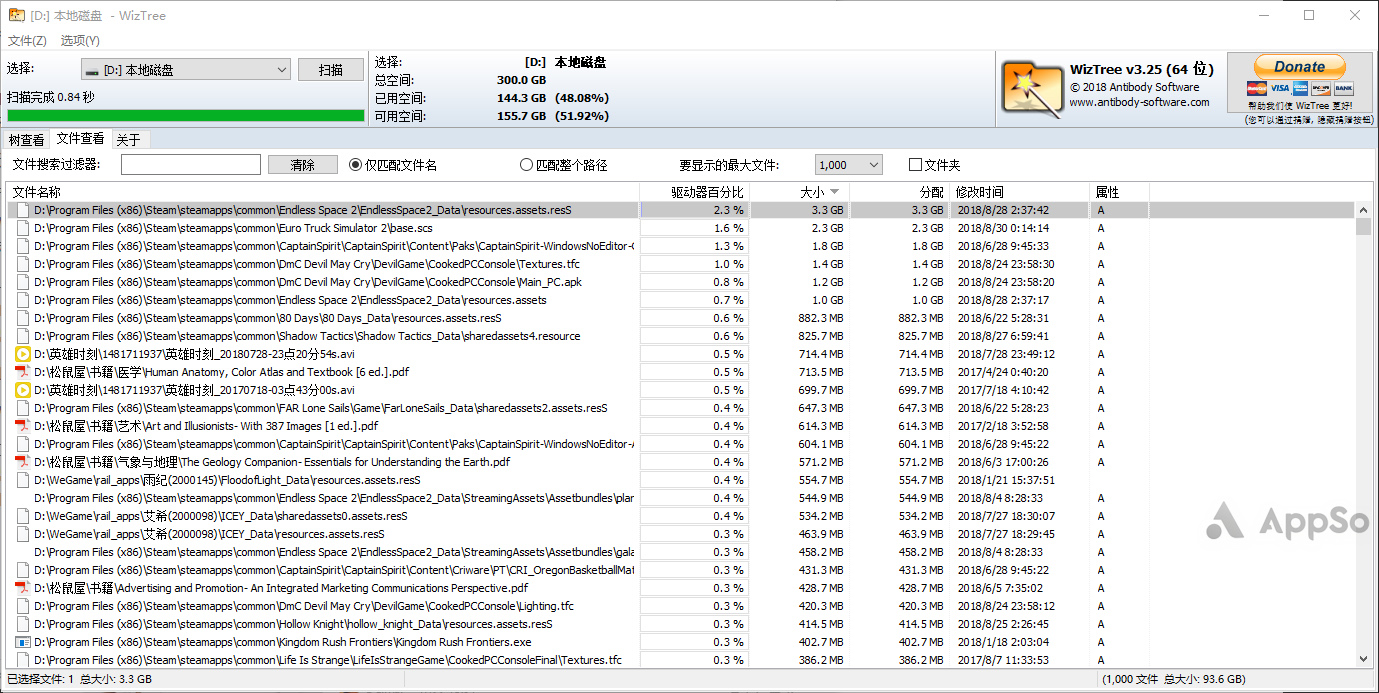Select the 匹配整个路径 radio button

527,165
